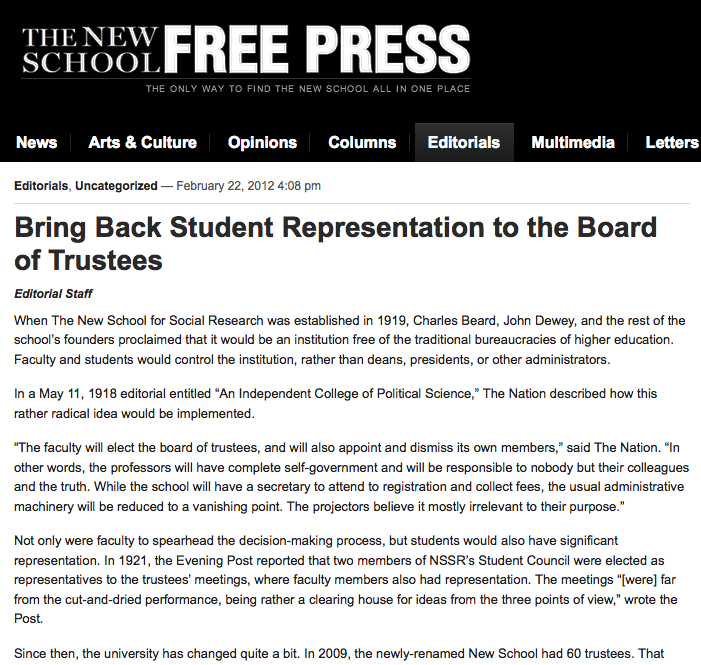Open the News menu item
Screen dimensions: 701x665
[36, 142]
